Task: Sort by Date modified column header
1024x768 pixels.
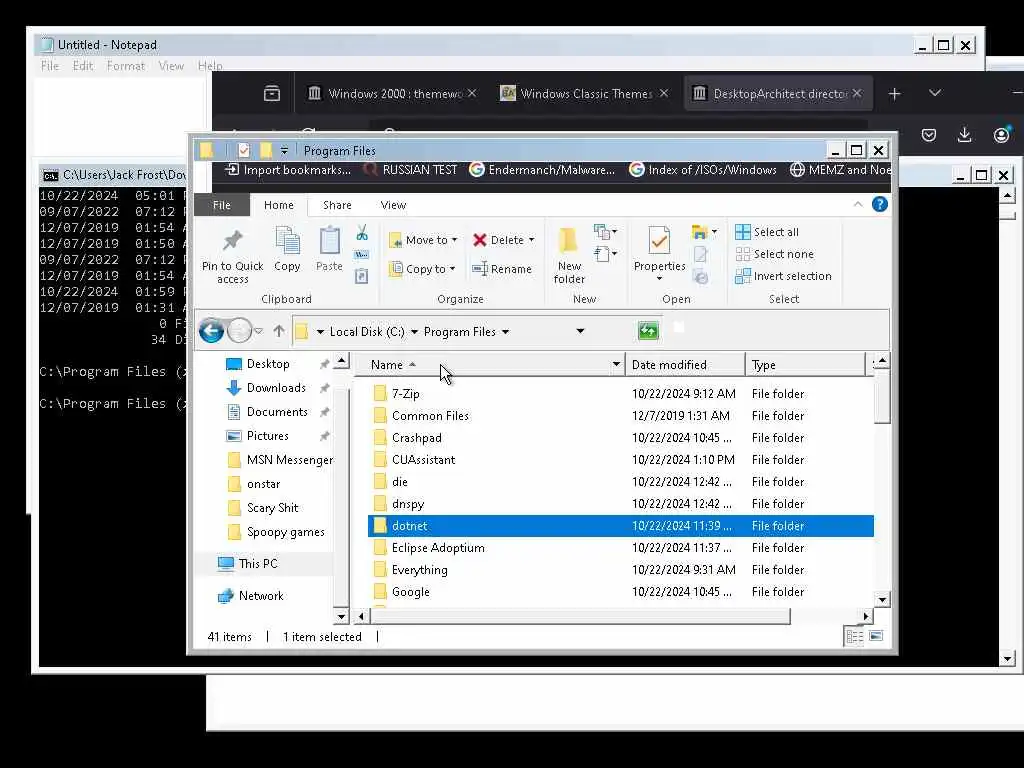Action: [x=684, y=364]
